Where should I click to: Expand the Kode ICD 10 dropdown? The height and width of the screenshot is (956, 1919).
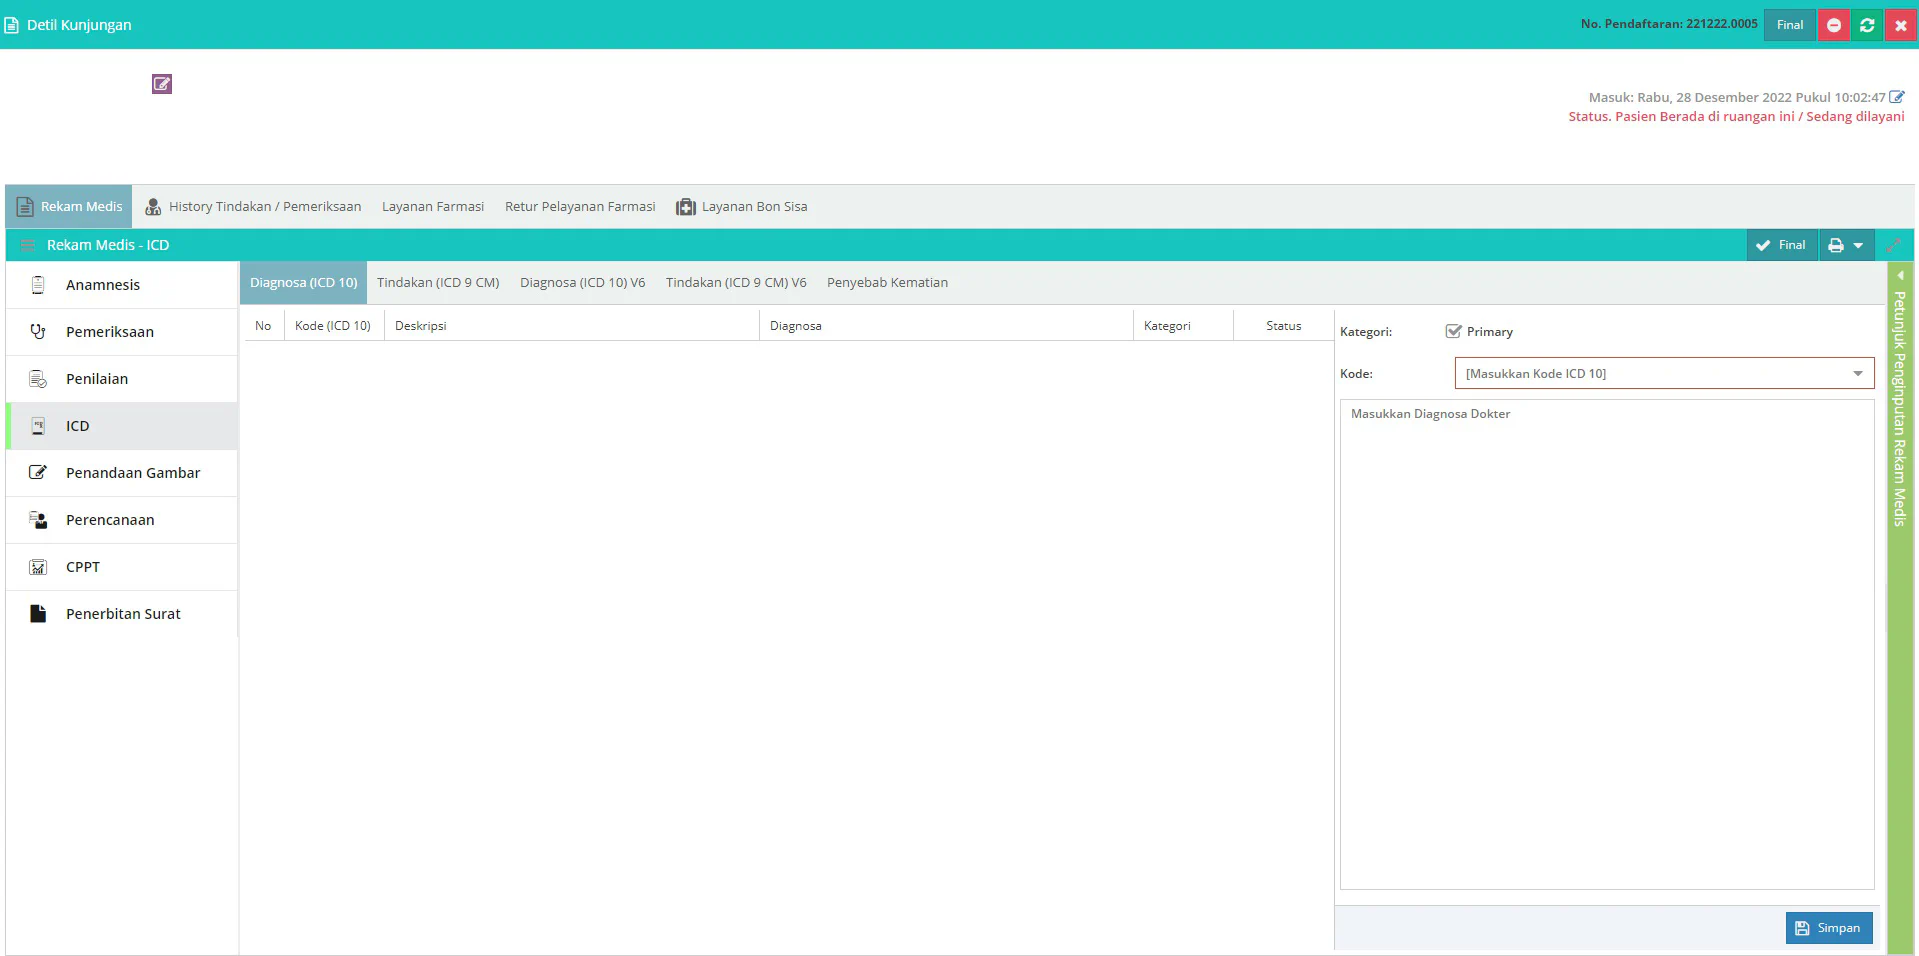pos(1857,374)
